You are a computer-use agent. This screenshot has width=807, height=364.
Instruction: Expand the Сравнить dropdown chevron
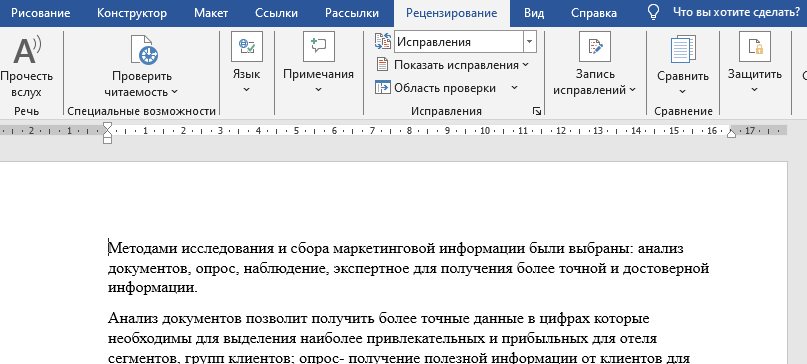point(683,92)
